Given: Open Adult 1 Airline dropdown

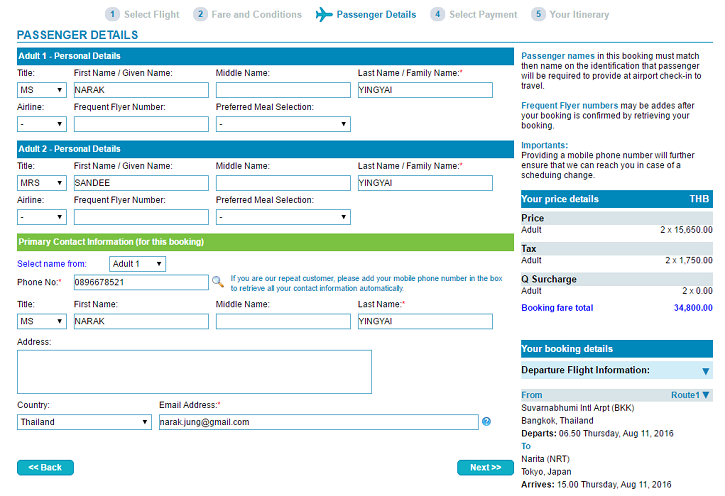Looking at the screenshot, I should (x=42, y=124).
